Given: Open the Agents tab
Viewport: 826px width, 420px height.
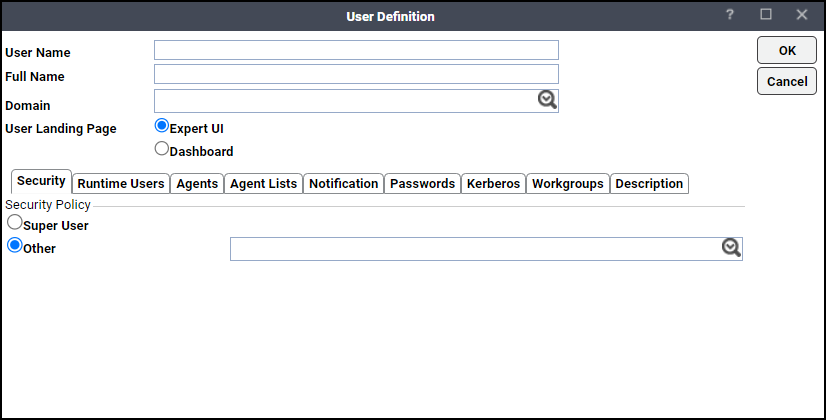Looking at the screenshot, I should tap(197, 183).
